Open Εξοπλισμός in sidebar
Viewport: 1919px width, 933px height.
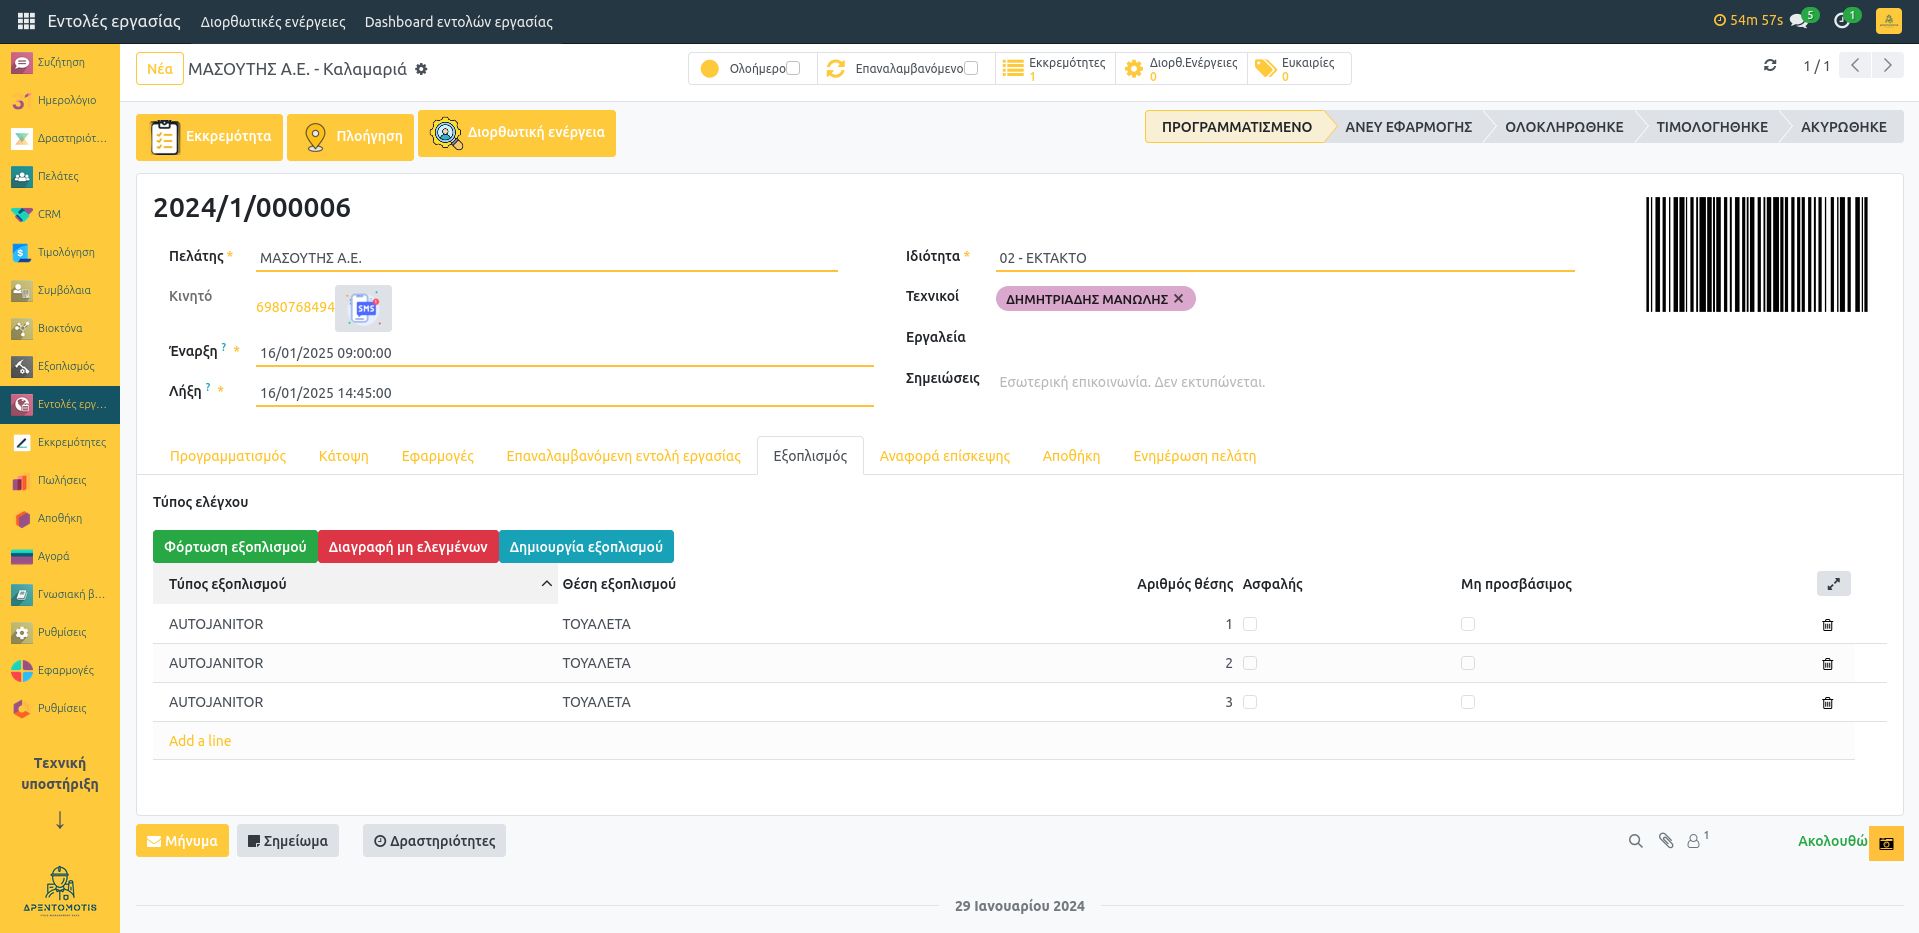[60, 366]
